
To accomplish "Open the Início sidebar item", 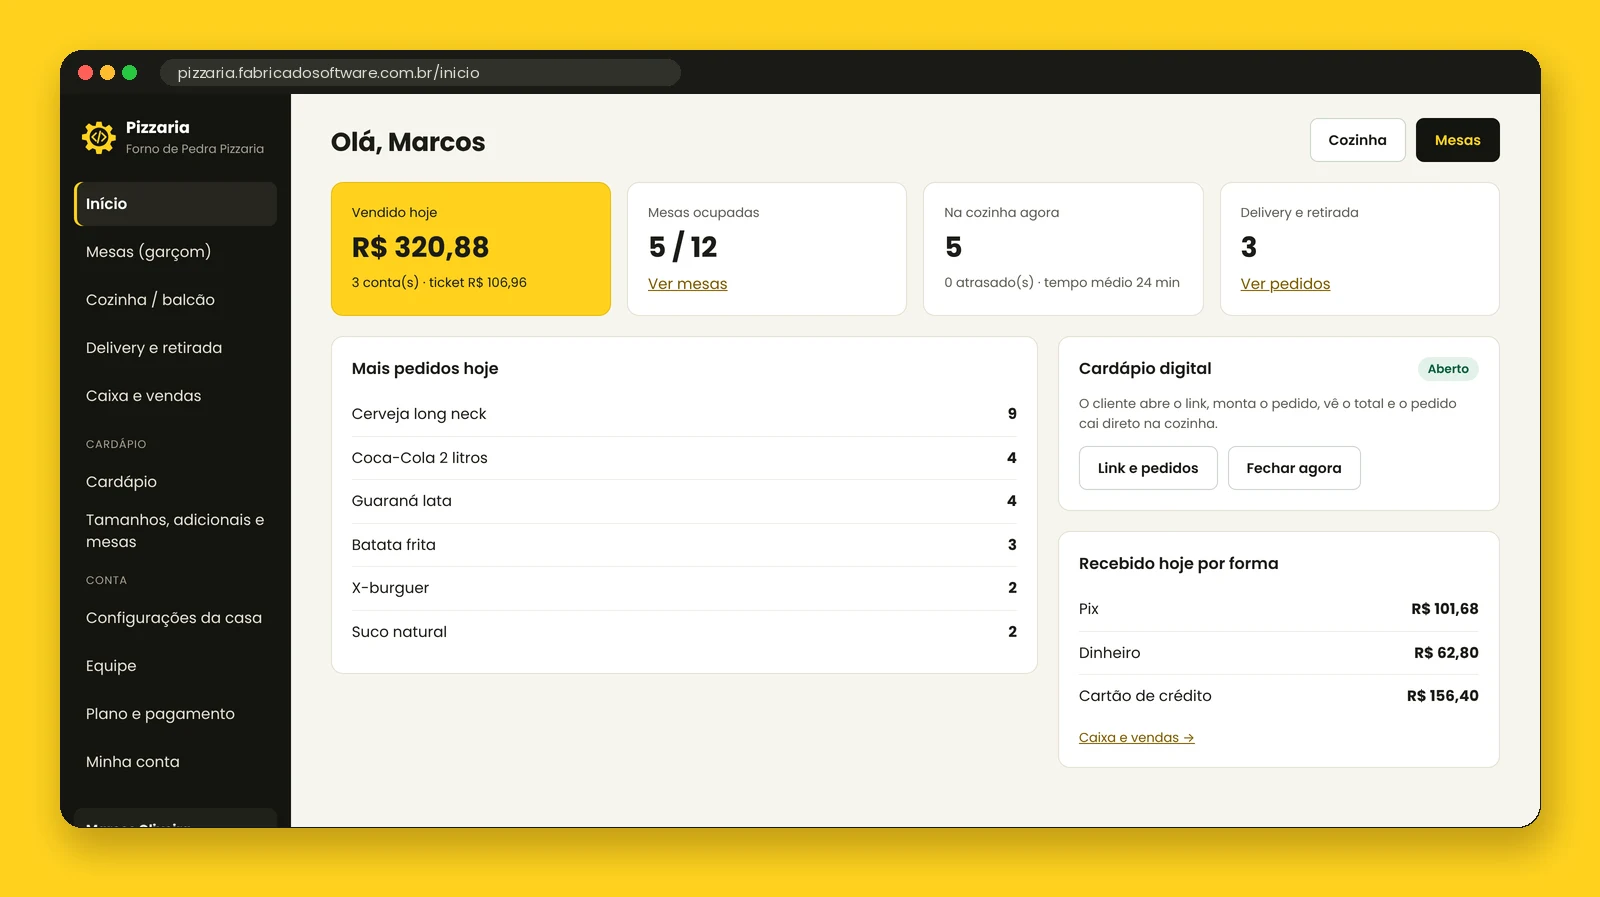I will point(176,204).
